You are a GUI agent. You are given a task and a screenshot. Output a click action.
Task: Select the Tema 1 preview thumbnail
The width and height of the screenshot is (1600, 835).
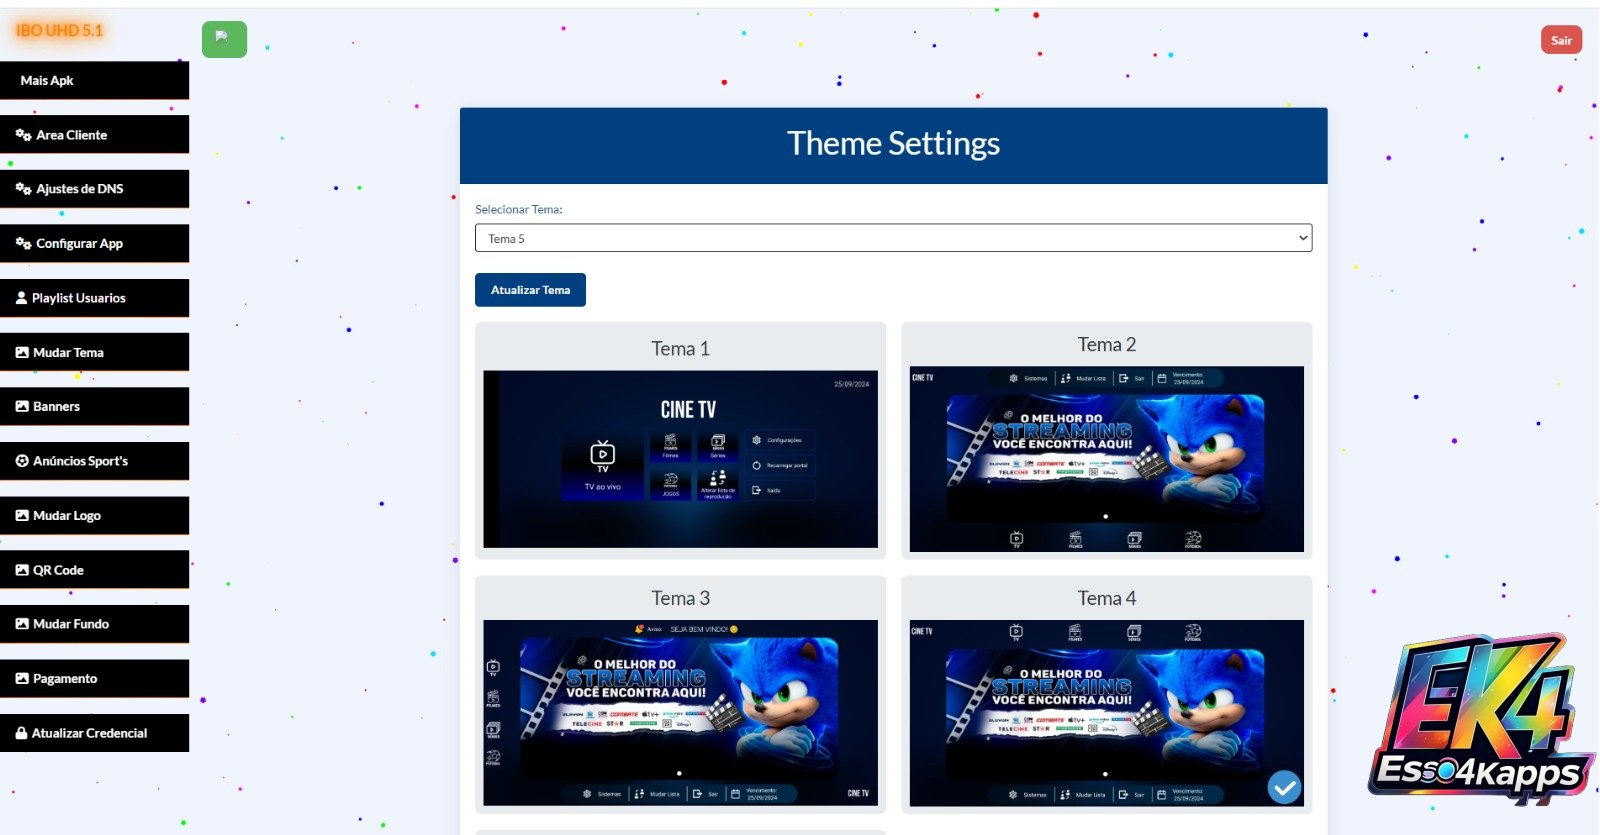click(x=680, y=459)
